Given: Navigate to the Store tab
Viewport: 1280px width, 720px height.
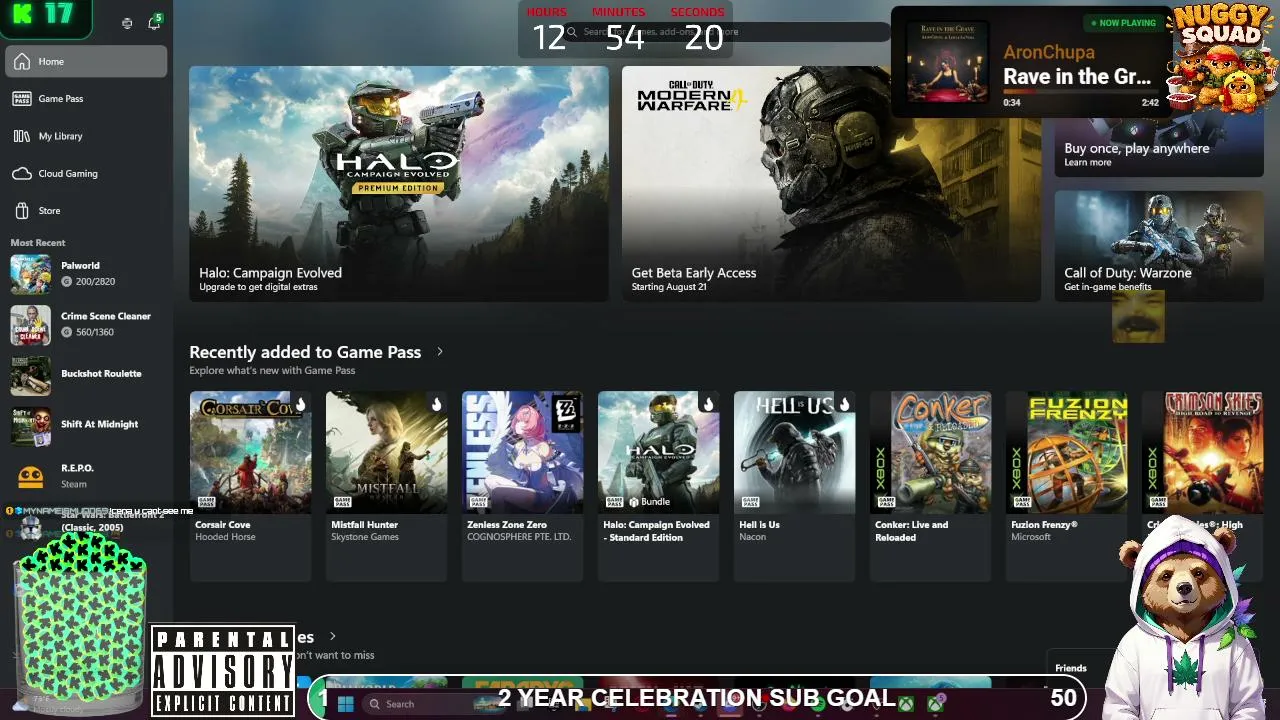Looking at the screenshot, I should pyautogui.click(x=86, y=211).
